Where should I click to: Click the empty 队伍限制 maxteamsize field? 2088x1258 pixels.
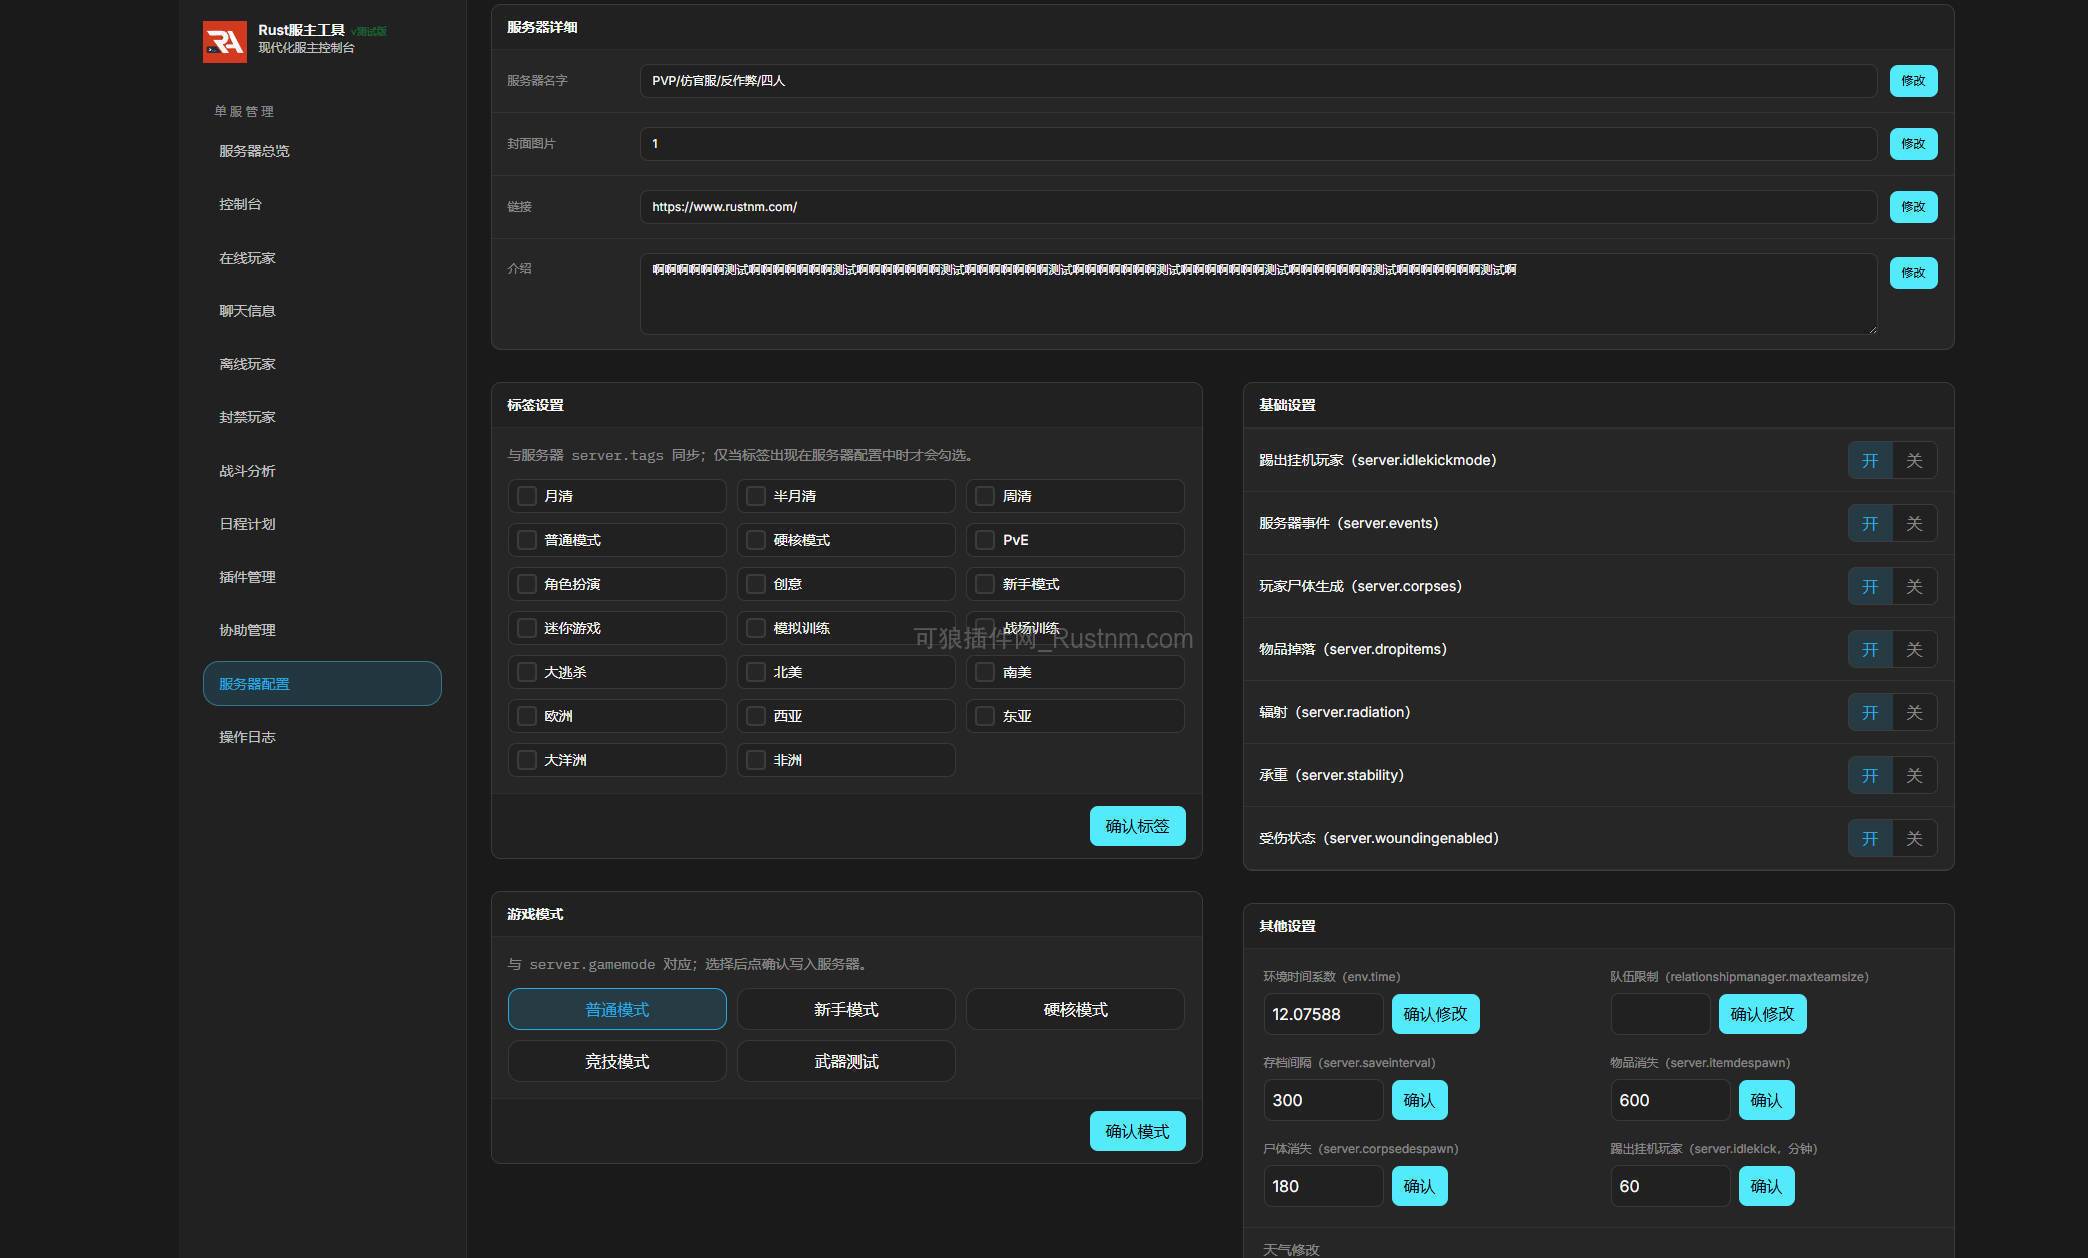(x=1660, y=1014)
